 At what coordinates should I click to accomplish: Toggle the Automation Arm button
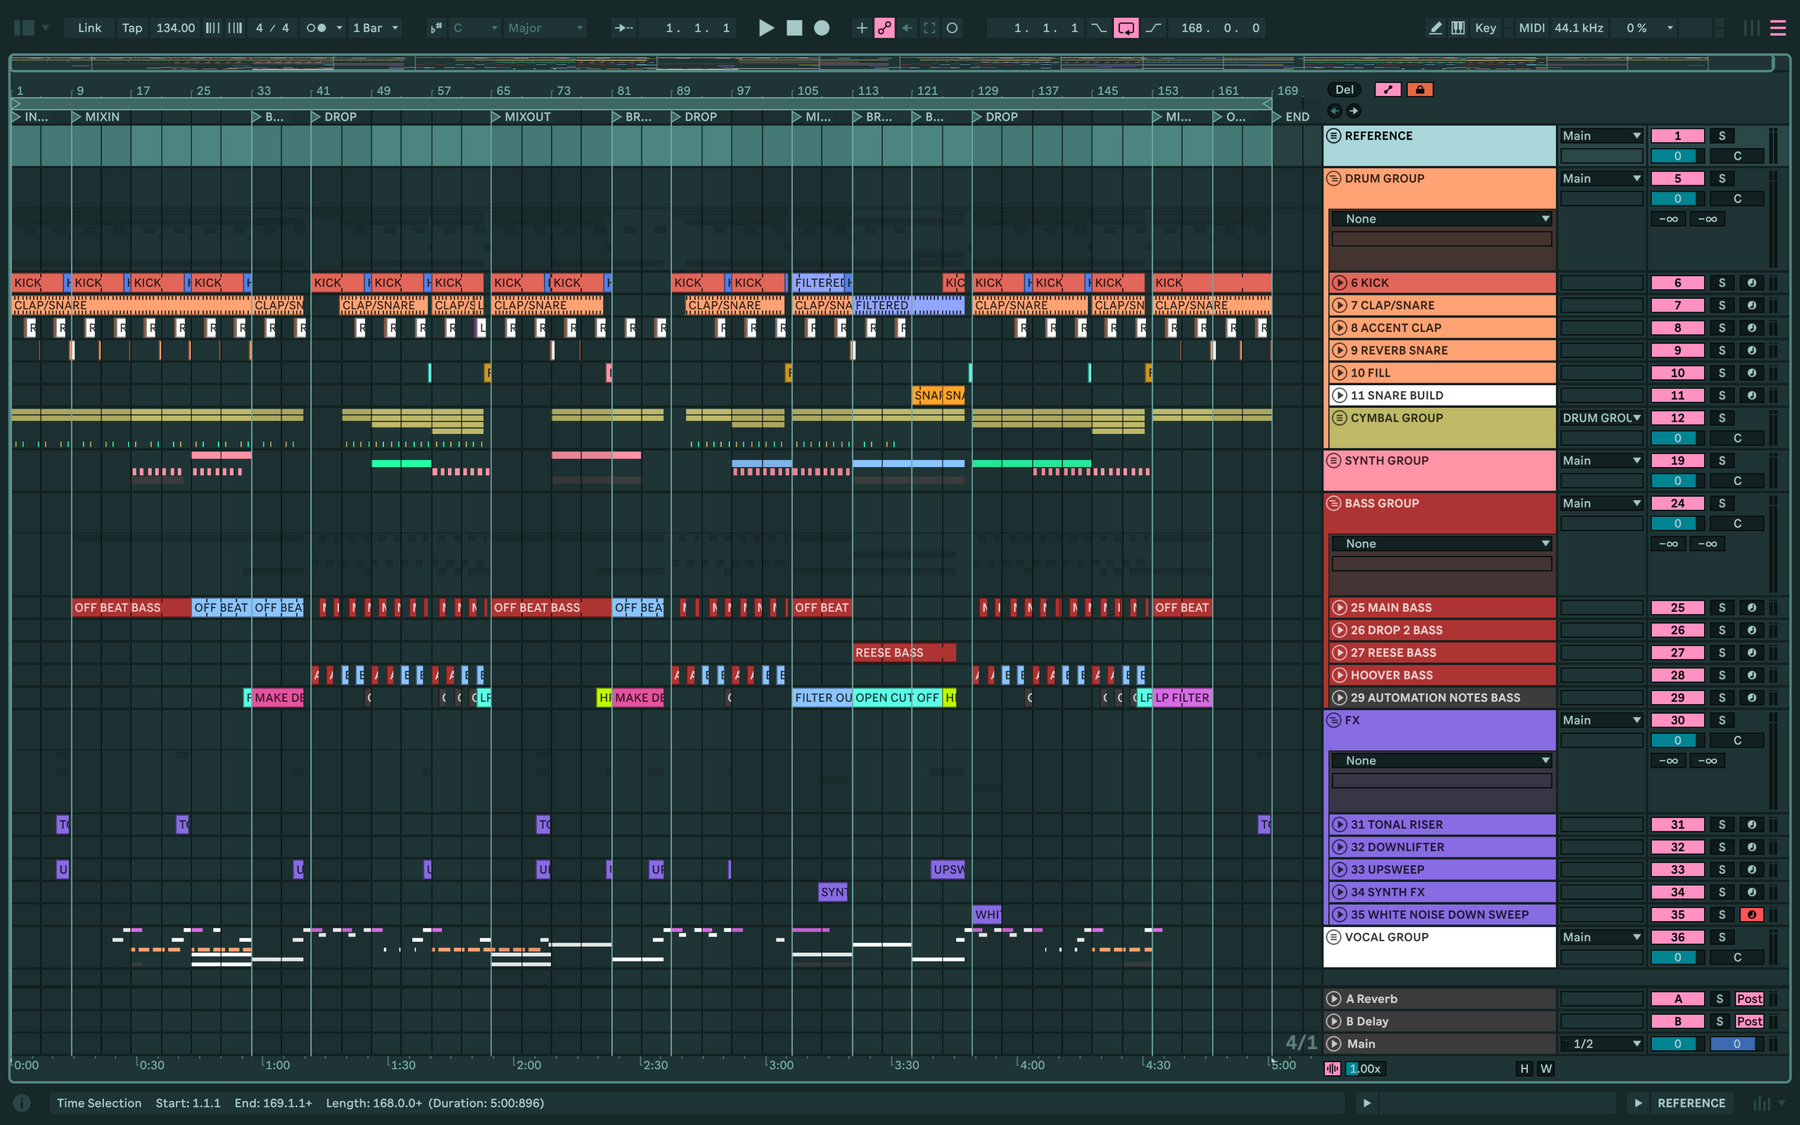pos(884,28)
